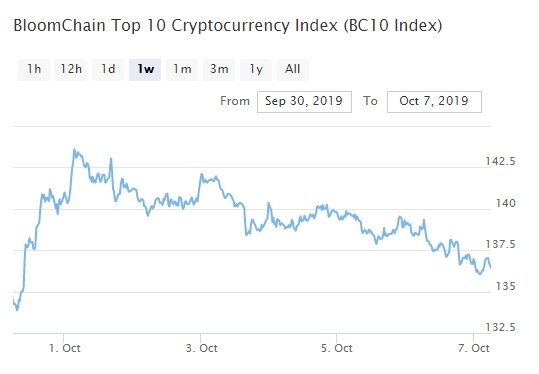The image size is (539, 374).
Task: Click the active 1w range button
Action: (x=145, y=69)
